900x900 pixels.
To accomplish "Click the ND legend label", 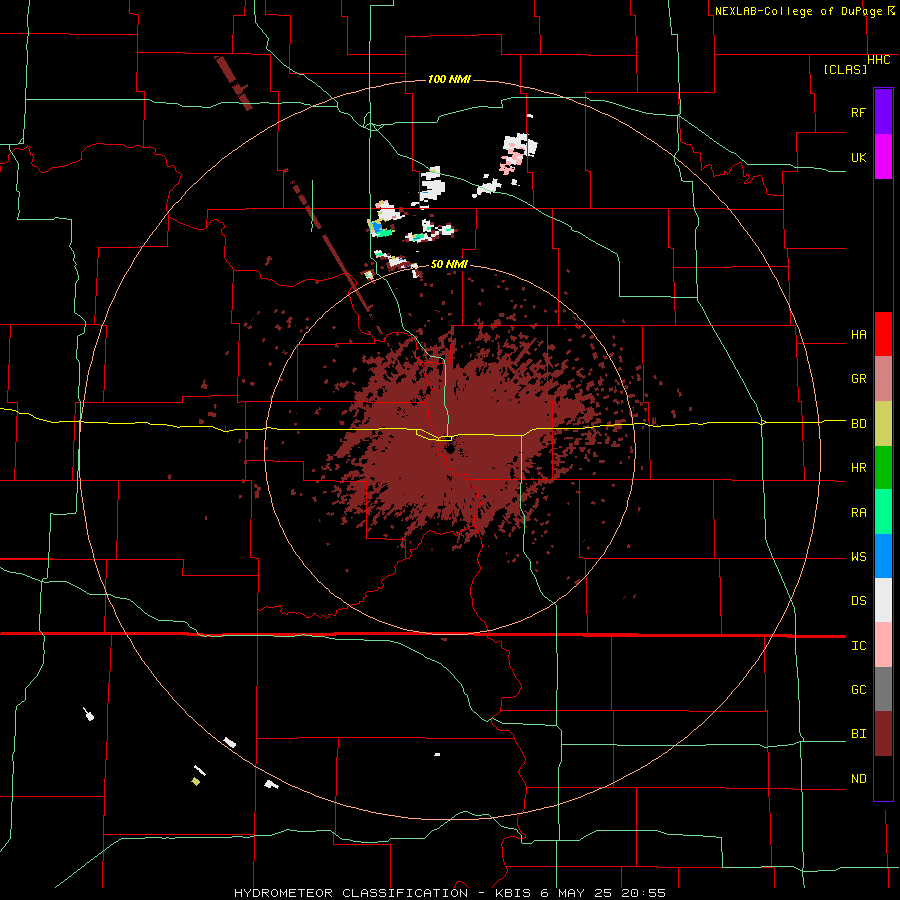I will 858,779.
